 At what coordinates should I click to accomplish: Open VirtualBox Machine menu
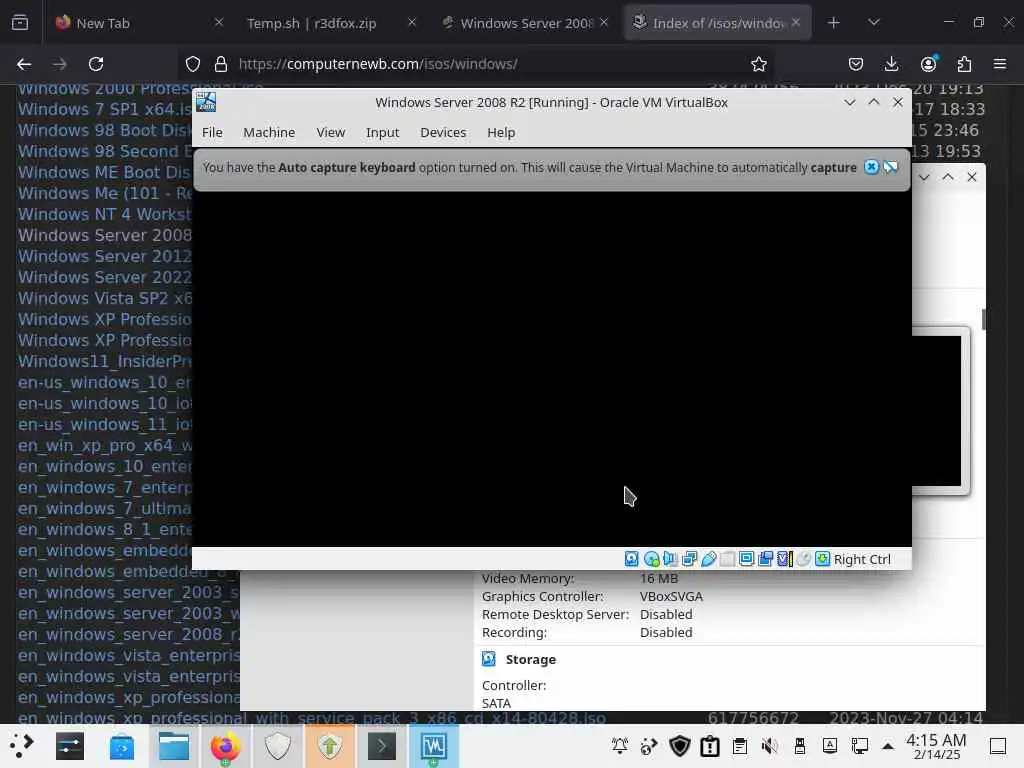269,133
